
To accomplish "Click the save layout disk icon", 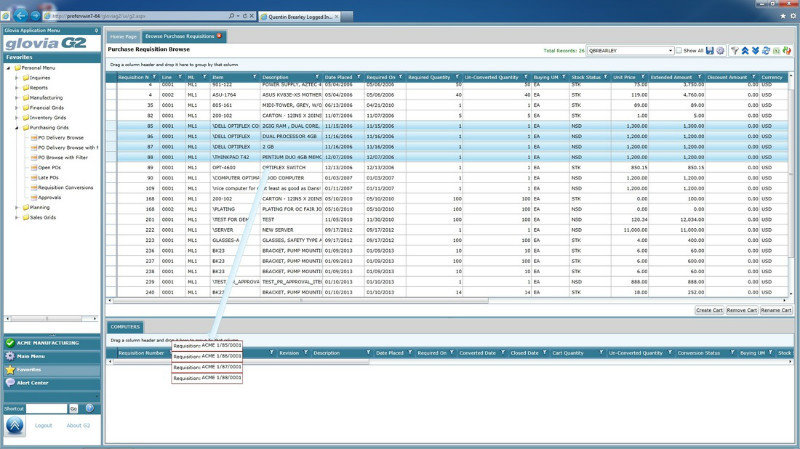I will point(710,50).
